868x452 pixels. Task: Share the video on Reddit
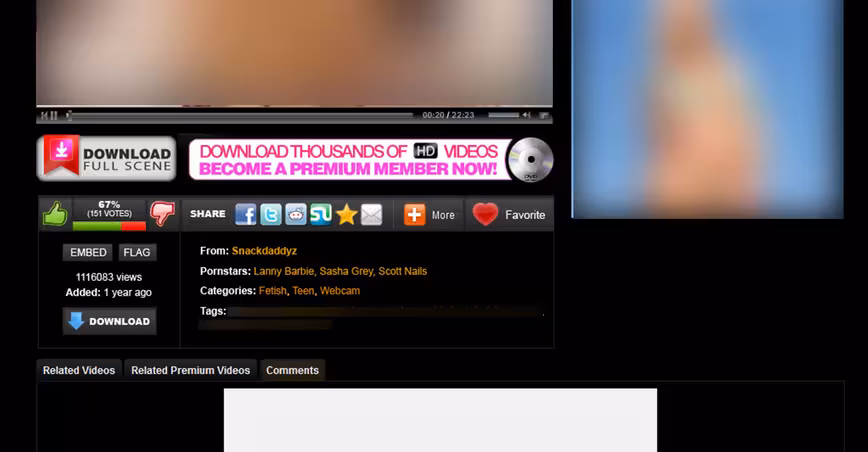[x=296, y=214]
